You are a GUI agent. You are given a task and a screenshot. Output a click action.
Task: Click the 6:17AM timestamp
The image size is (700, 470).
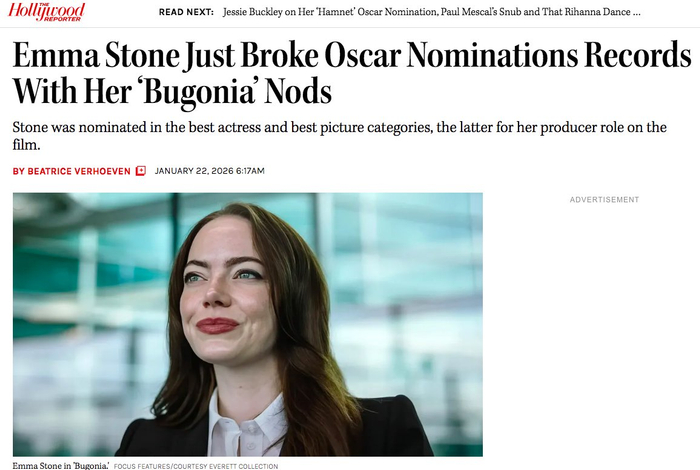(250, 171)
